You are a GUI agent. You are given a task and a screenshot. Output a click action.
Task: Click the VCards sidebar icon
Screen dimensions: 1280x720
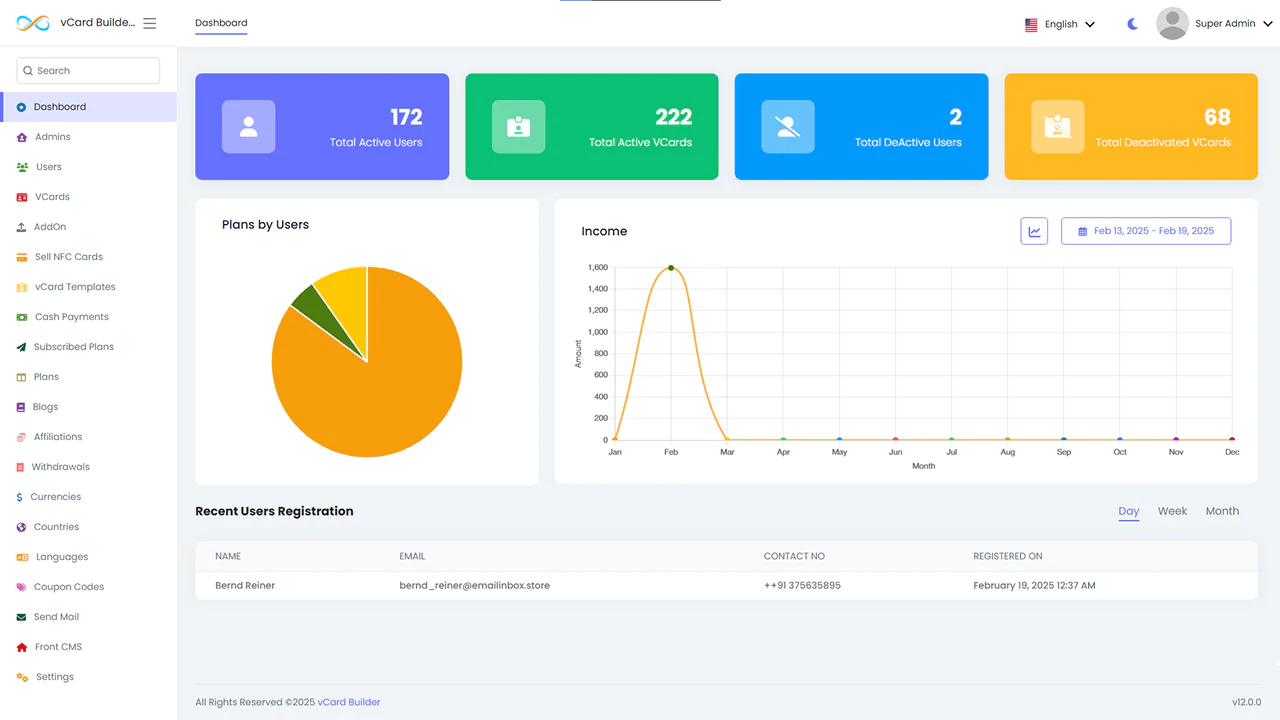point(22,197)
